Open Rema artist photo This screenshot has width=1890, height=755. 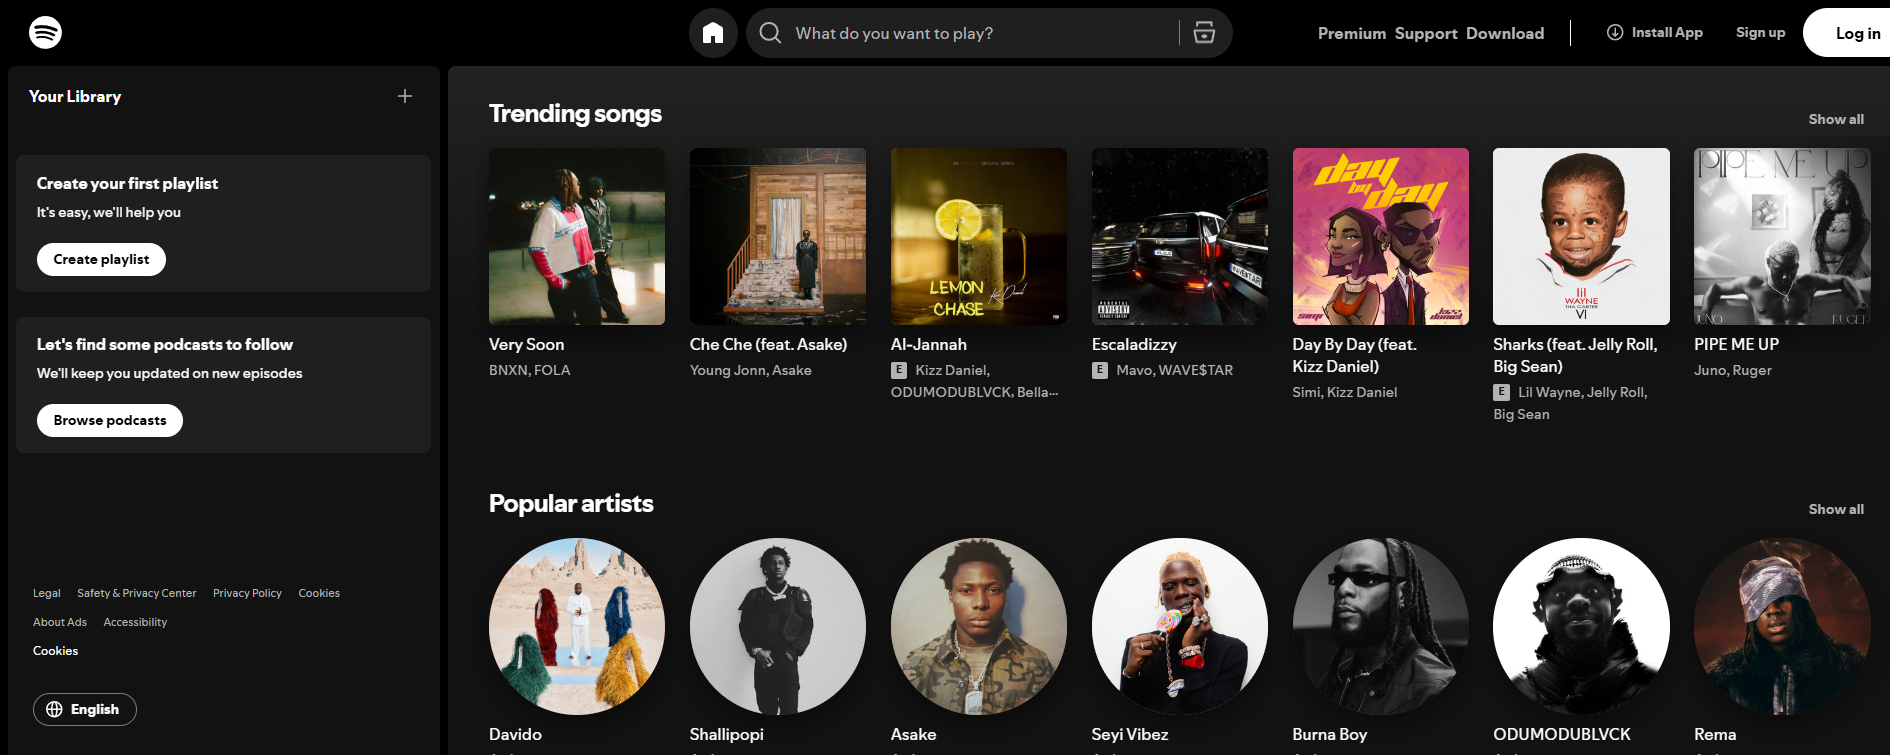click(1782, 626)
